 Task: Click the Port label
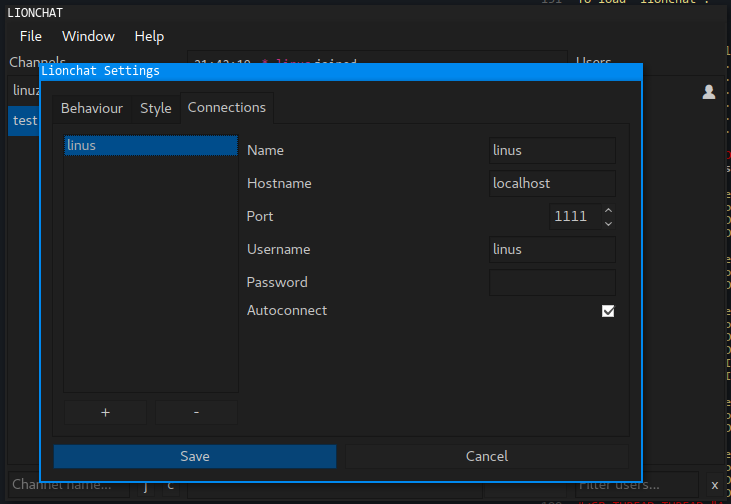pyautogui.click(x=260, y=216)
